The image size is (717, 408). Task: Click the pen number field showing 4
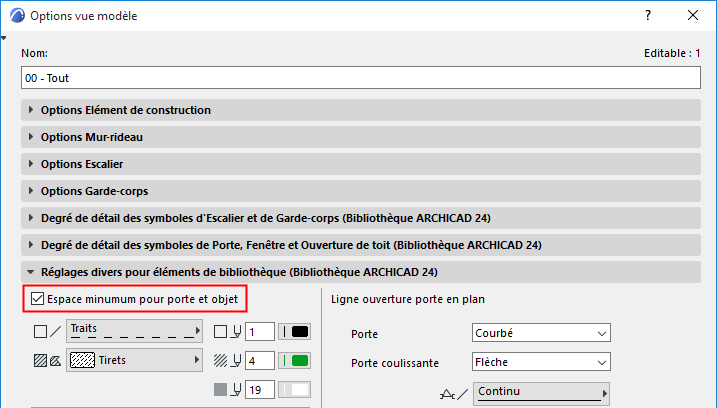(260, 361)
